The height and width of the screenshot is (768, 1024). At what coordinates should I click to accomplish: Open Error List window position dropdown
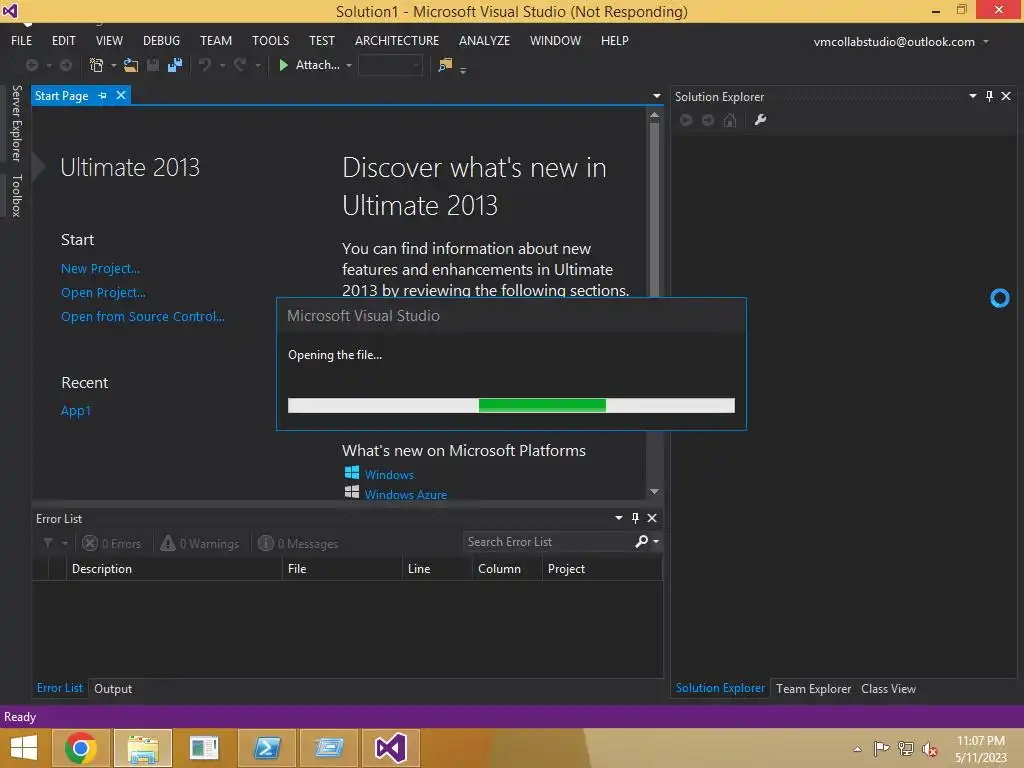(618, 518)
